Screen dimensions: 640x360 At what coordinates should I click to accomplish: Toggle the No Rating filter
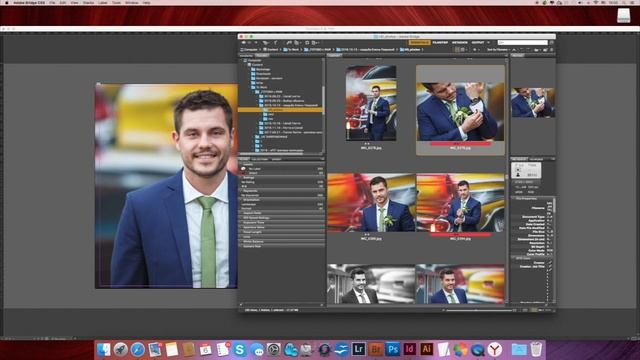(x=282, y=182)
